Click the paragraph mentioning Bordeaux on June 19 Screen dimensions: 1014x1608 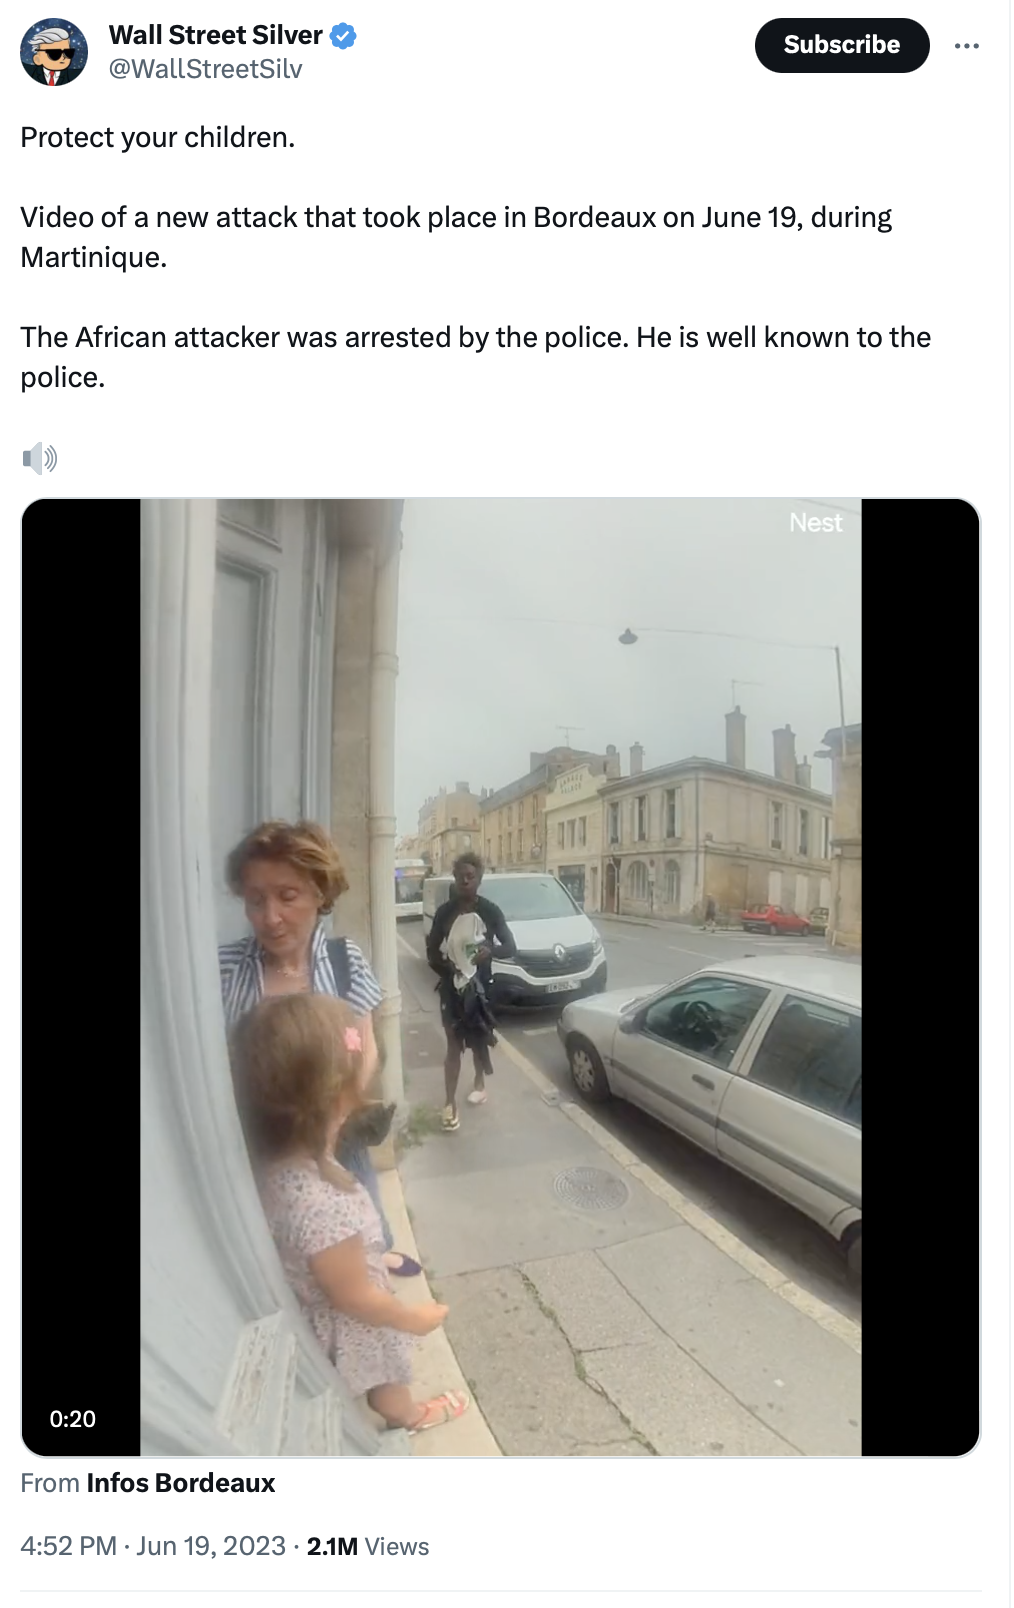[456, 237]
